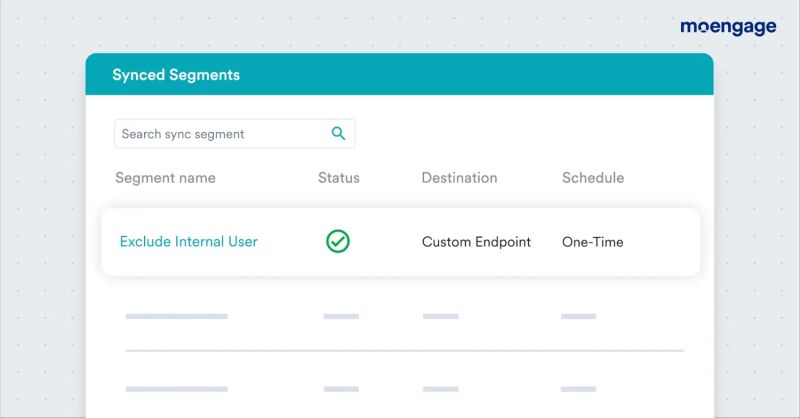Screen dimensions: 800x418
Task: Click the MoEngage logo
Action: (x=728, y=27)
